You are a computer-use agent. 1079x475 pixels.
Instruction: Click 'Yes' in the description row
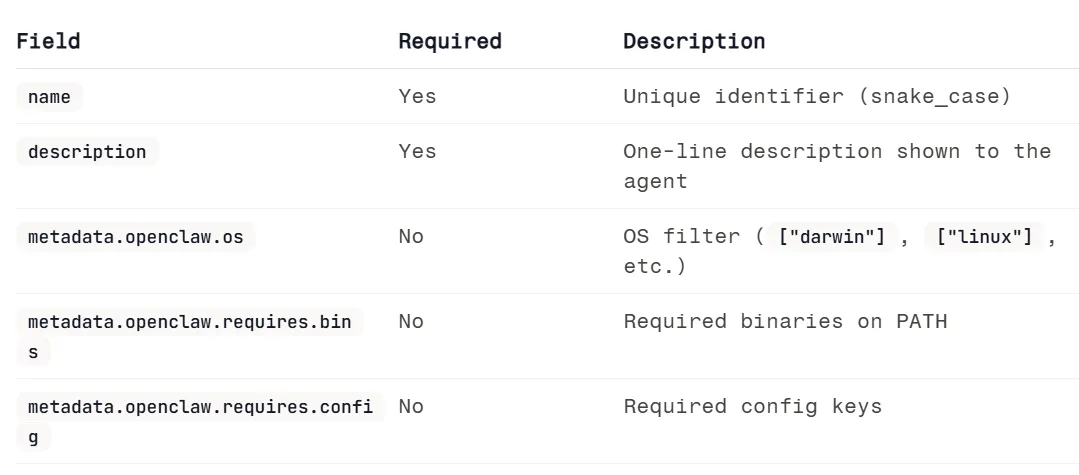pyautogui.click(x=417, y=151)
